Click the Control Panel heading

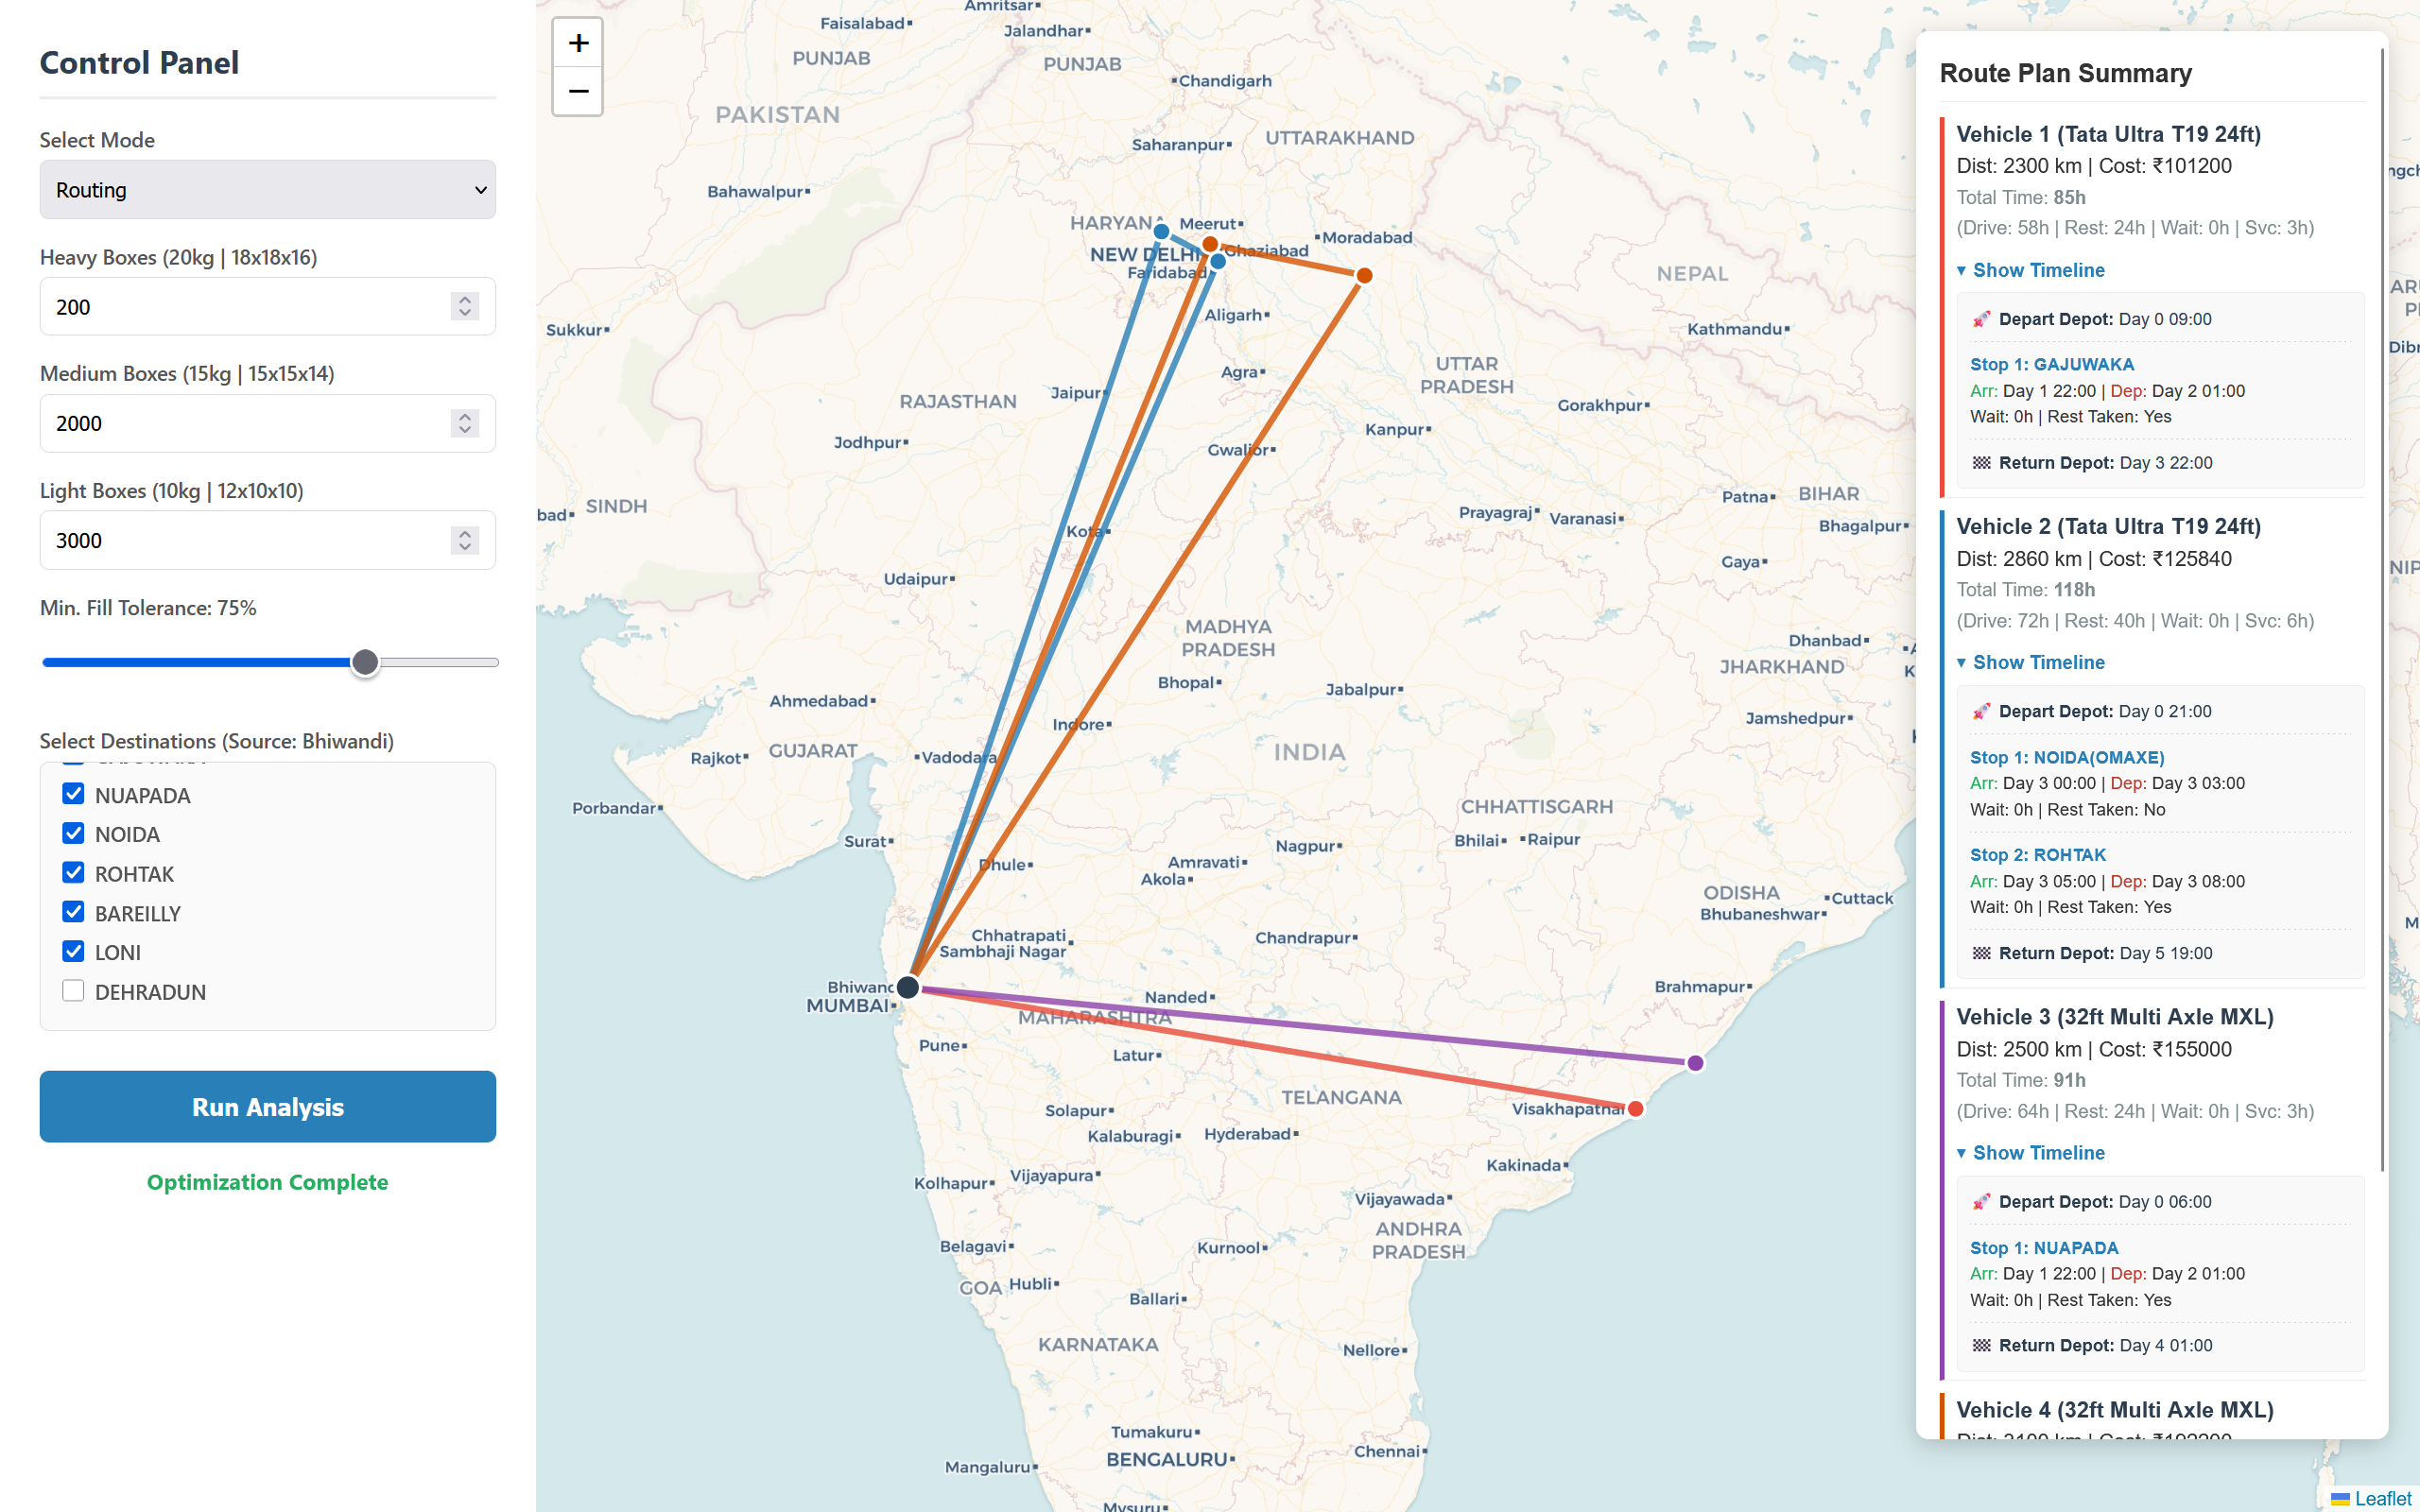[139, 62]
